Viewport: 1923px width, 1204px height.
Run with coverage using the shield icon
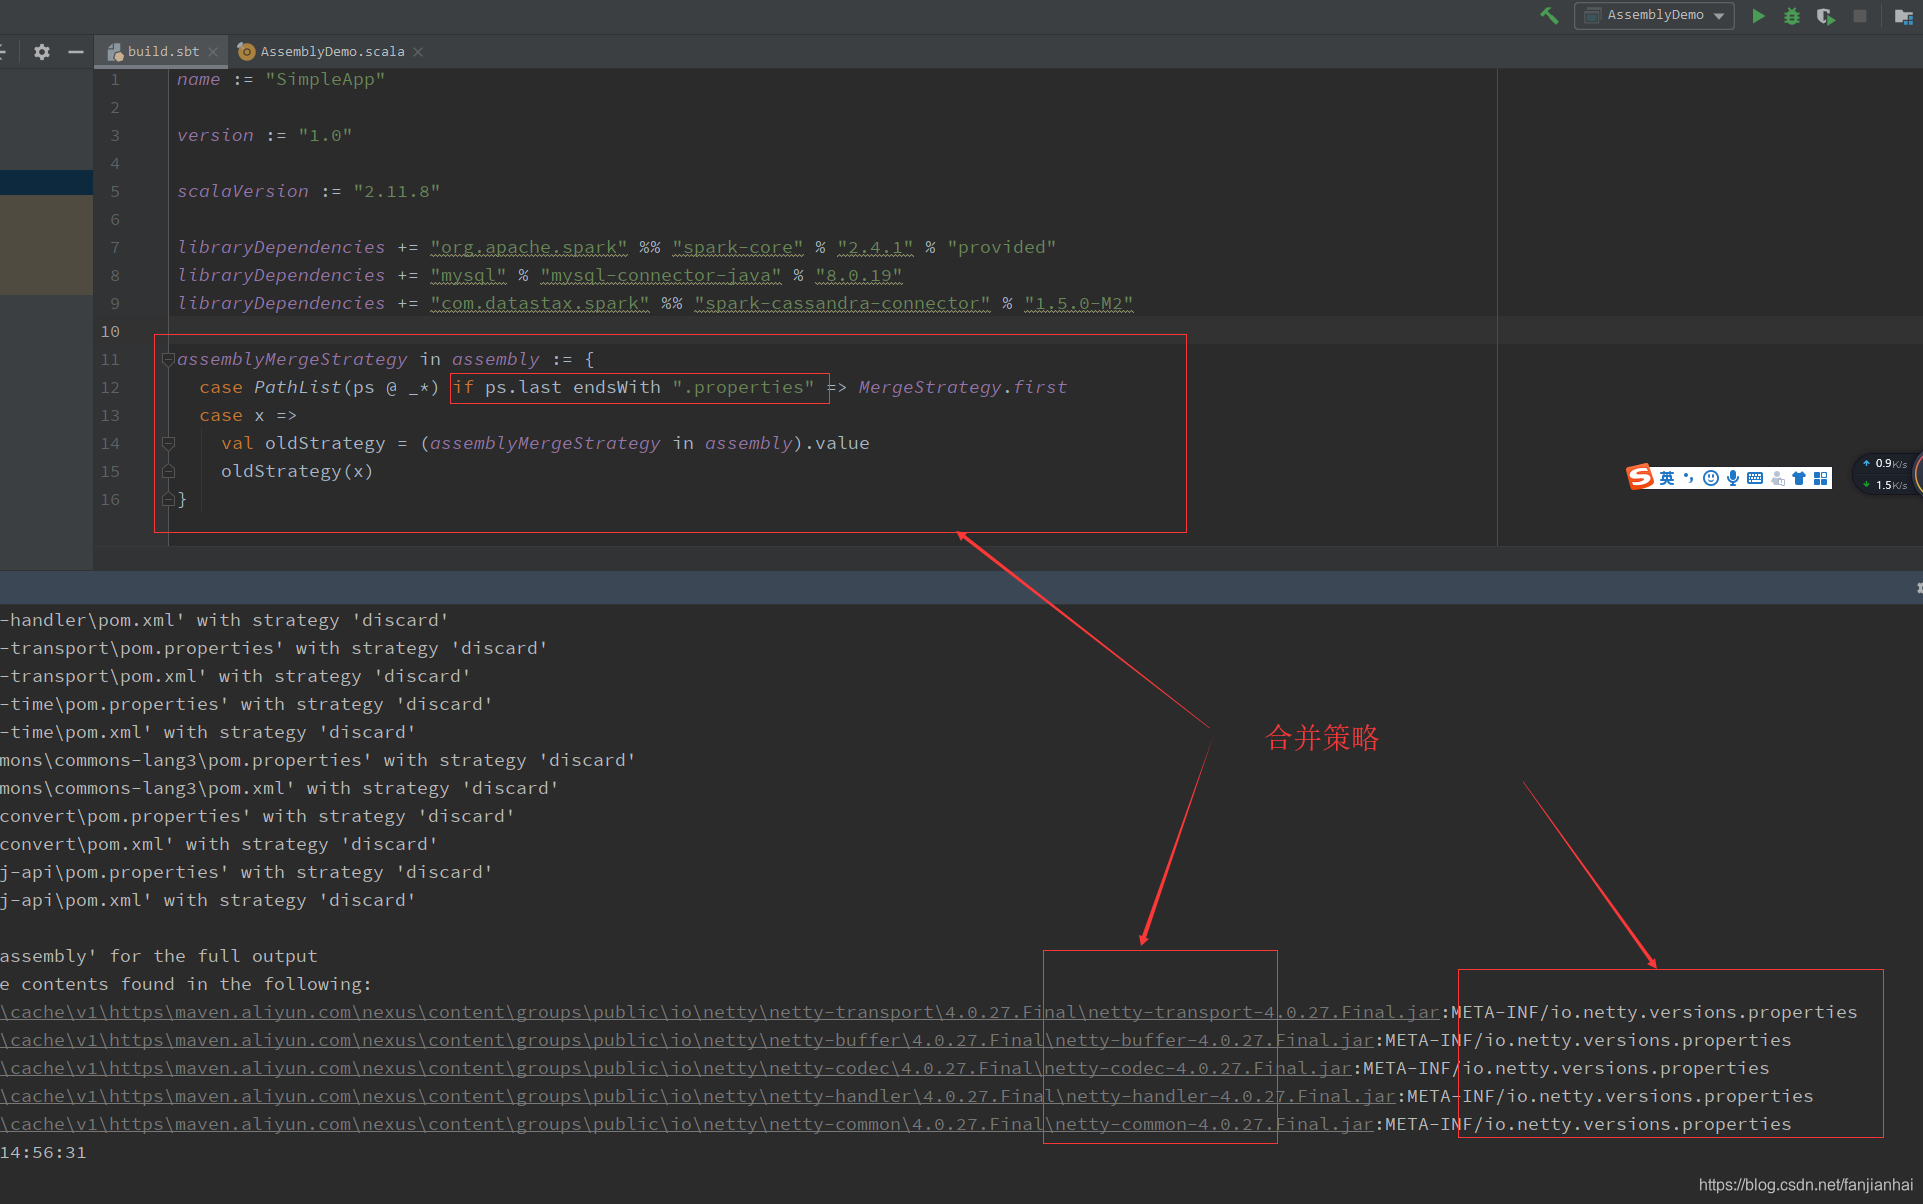1825,16
